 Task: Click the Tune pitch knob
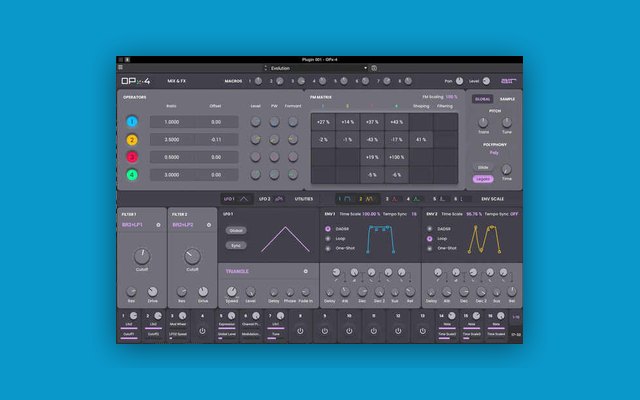click(507, 122)
